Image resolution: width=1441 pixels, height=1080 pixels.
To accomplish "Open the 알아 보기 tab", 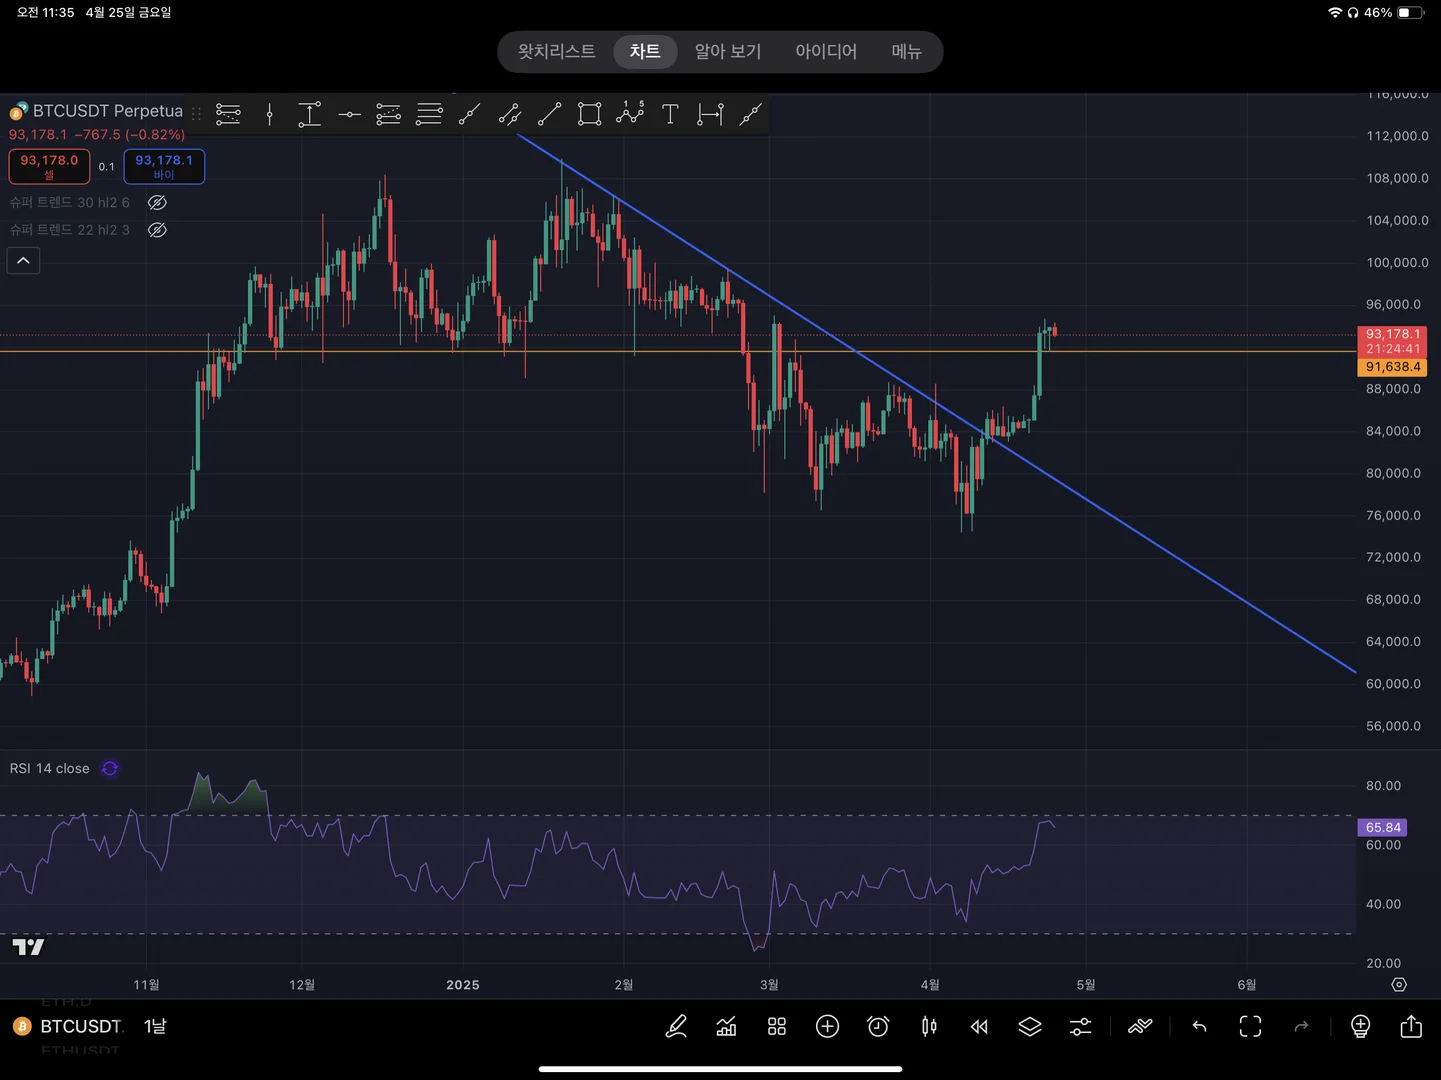I will click(x=728, y=52).
